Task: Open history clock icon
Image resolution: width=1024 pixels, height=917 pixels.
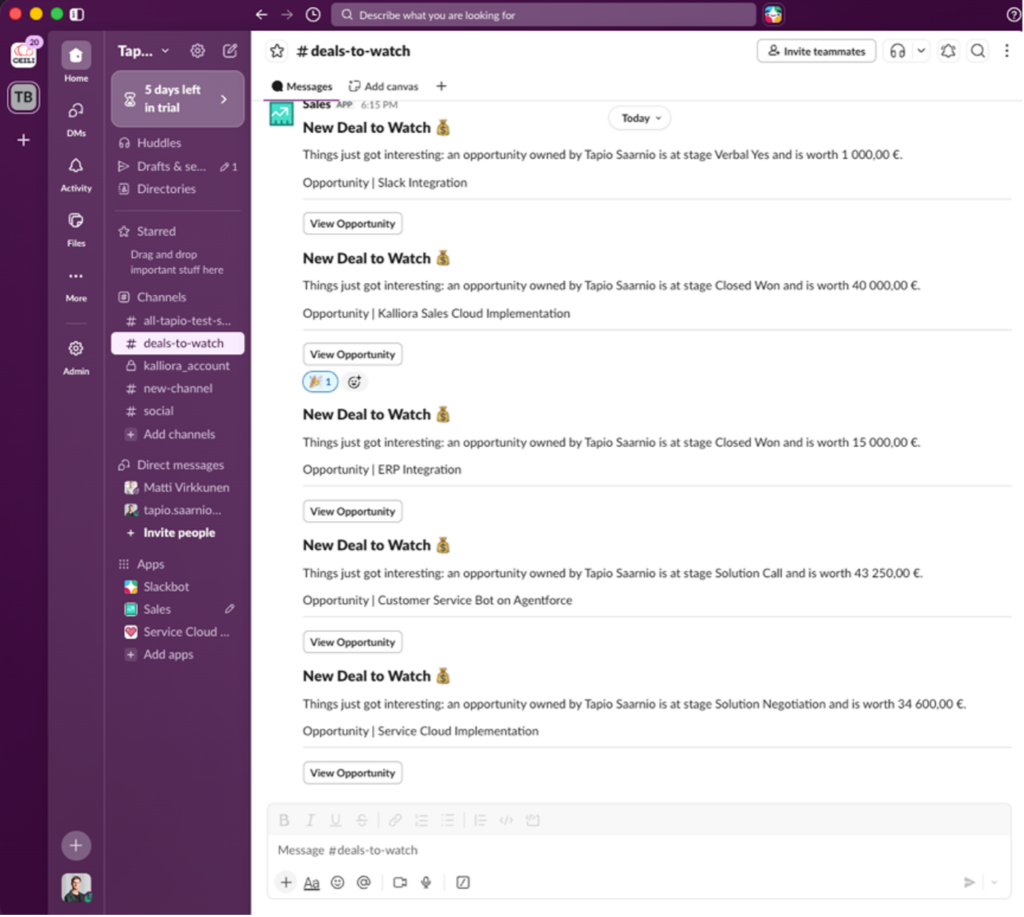Action: 313,14
